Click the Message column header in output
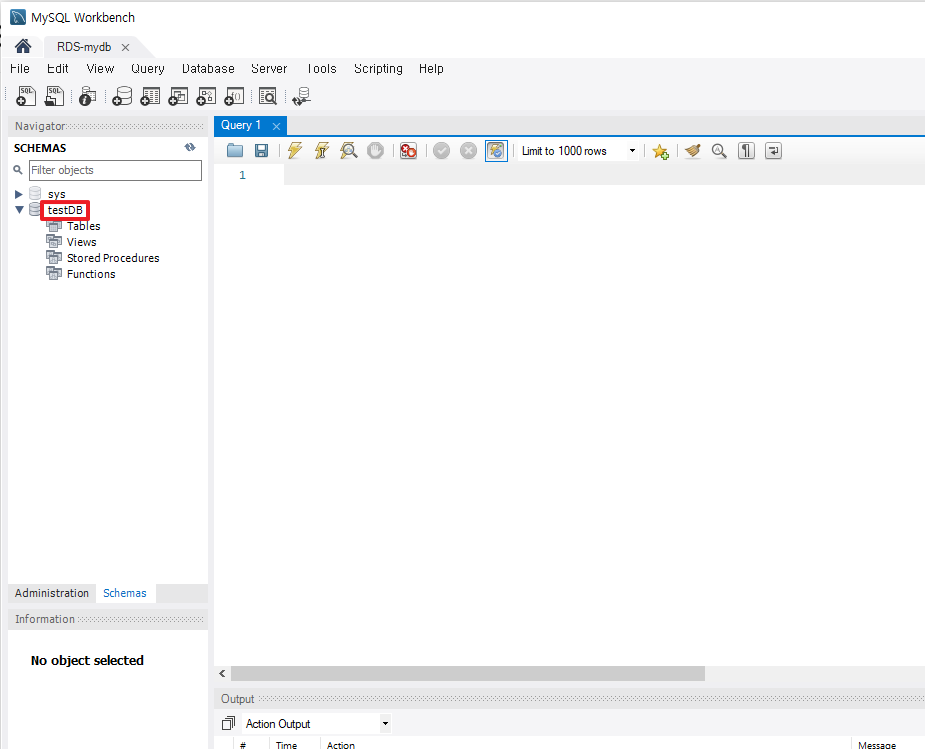Viewport: 925px width, 749px height. click(x=877, y=745)
